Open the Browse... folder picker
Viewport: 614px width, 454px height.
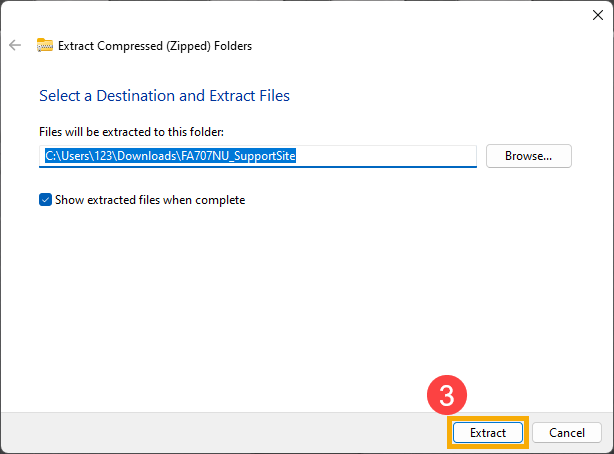[529, 156]
